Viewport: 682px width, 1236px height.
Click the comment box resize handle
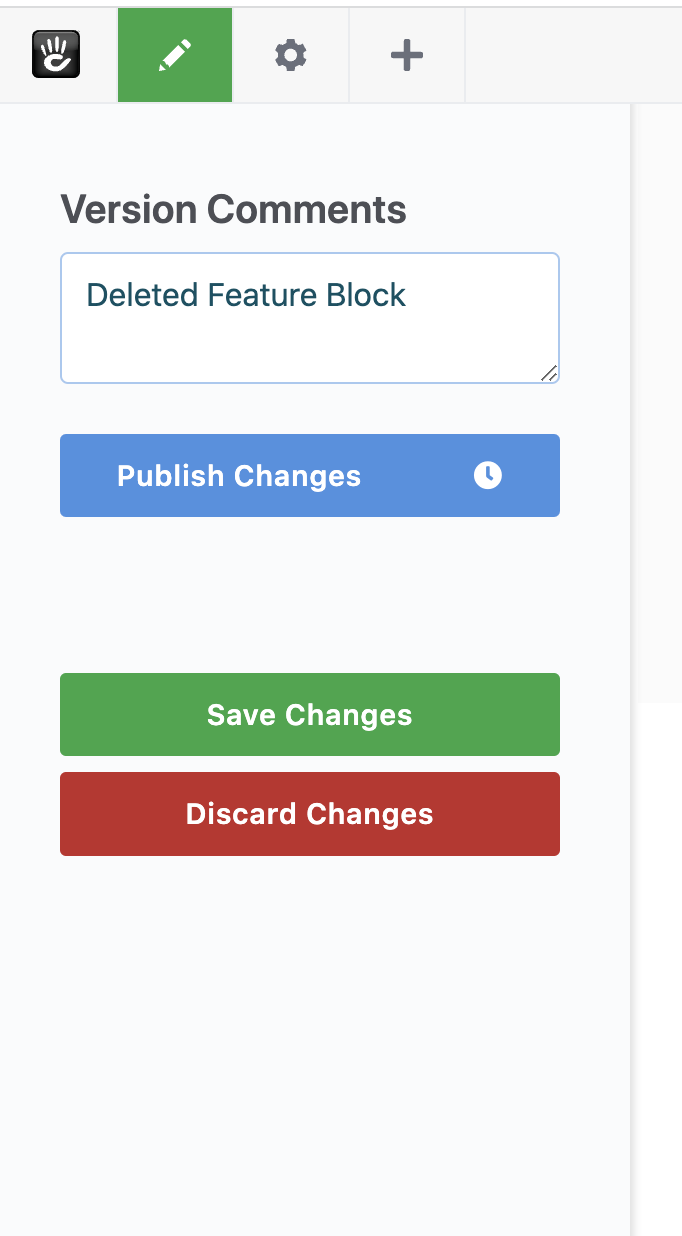click(548, 371)
